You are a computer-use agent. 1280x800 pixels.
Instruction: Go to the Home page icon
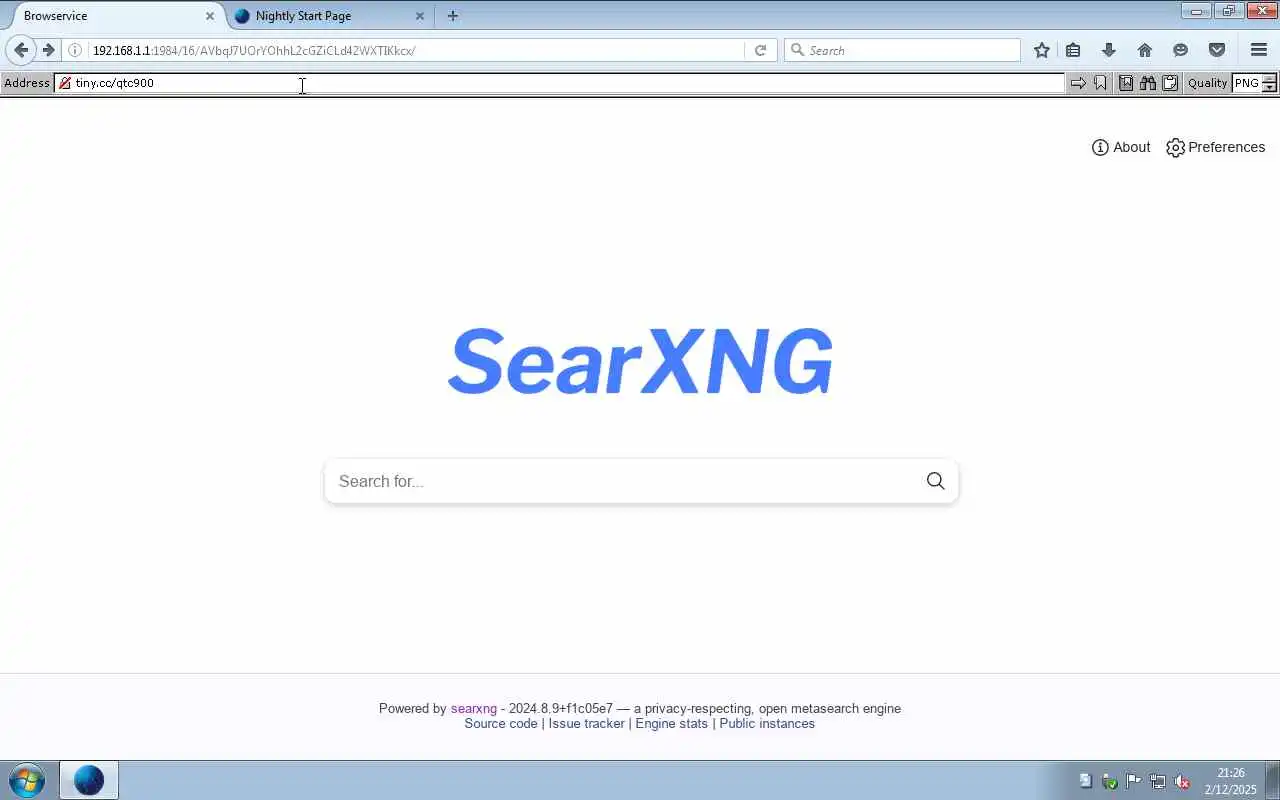(x=1145, y=50)
